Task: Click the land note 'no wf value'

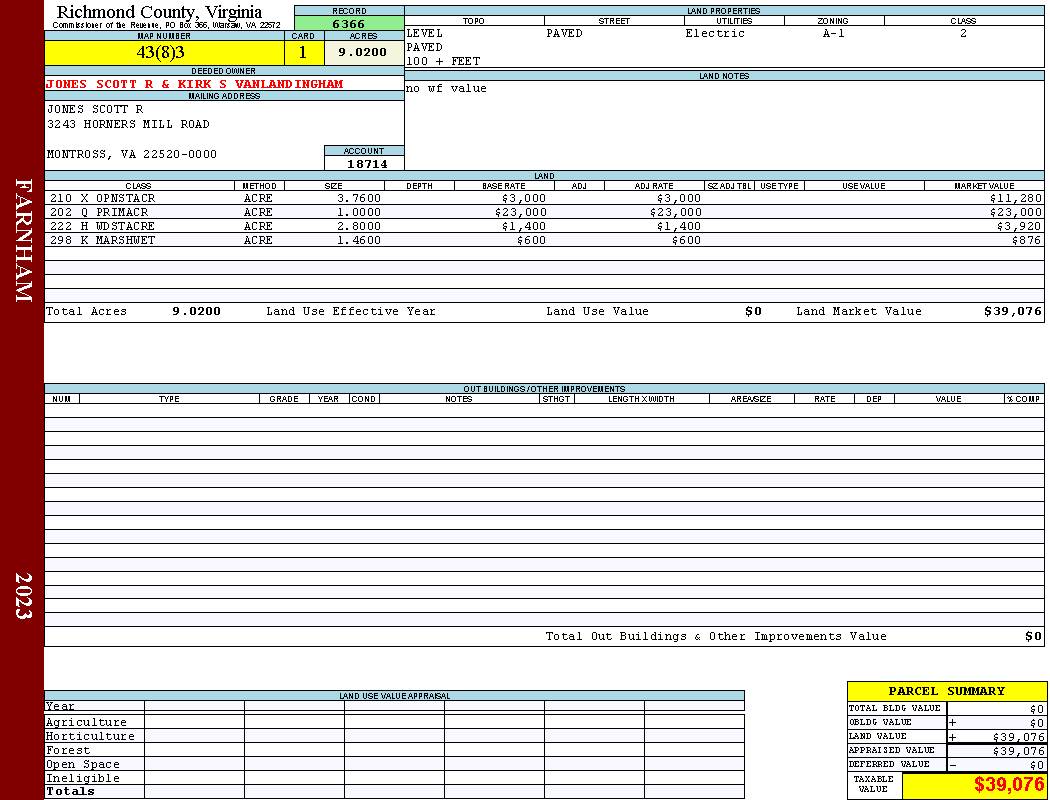Action: [x=446, y=88]
